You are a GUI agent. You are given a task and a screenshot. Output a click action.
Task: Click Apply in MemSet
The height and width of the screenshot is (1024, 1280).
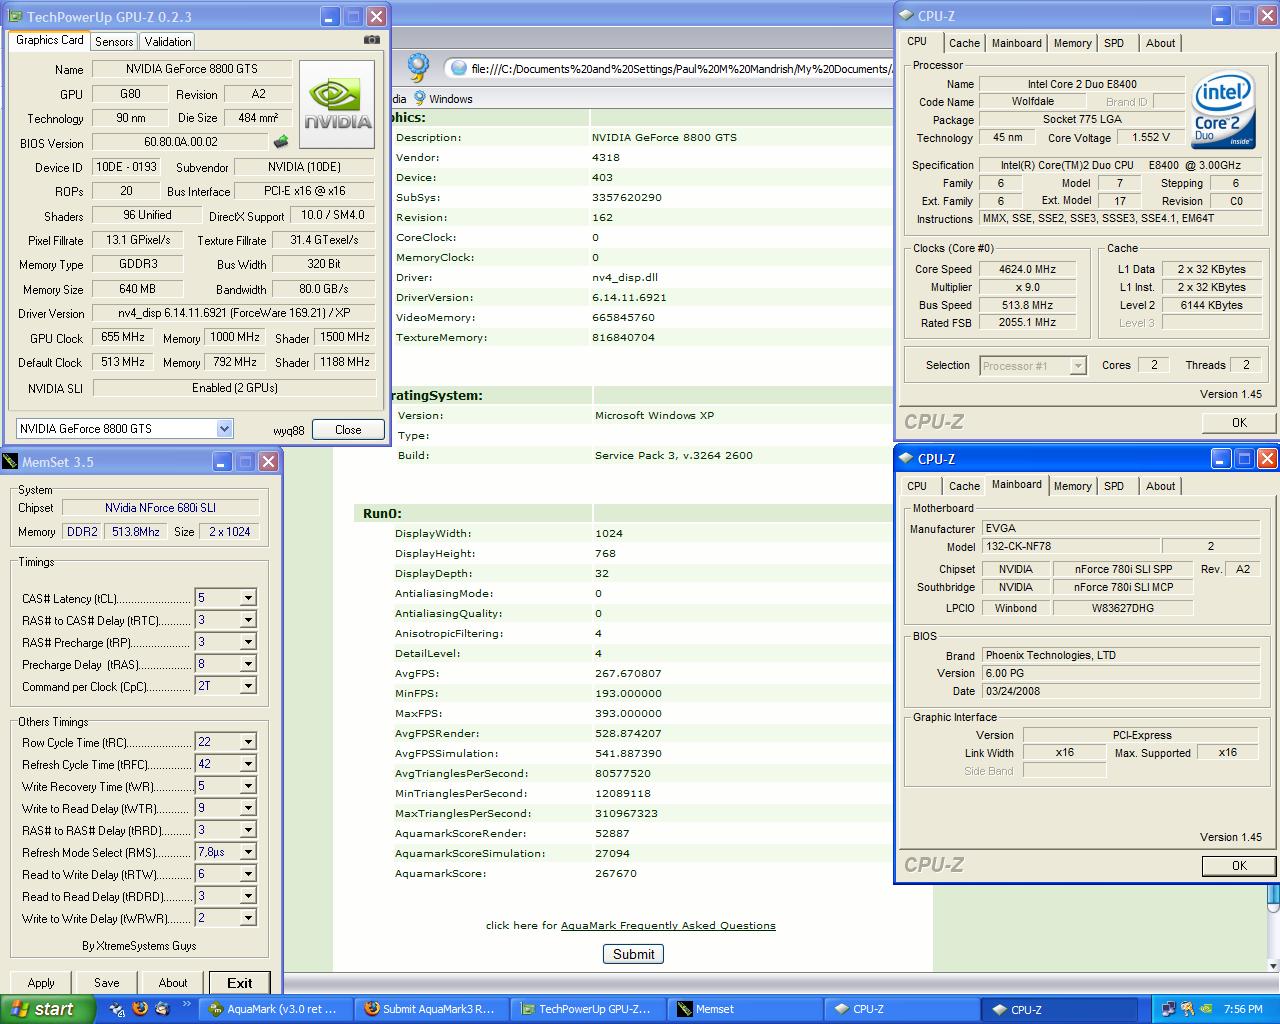point(41,983)
